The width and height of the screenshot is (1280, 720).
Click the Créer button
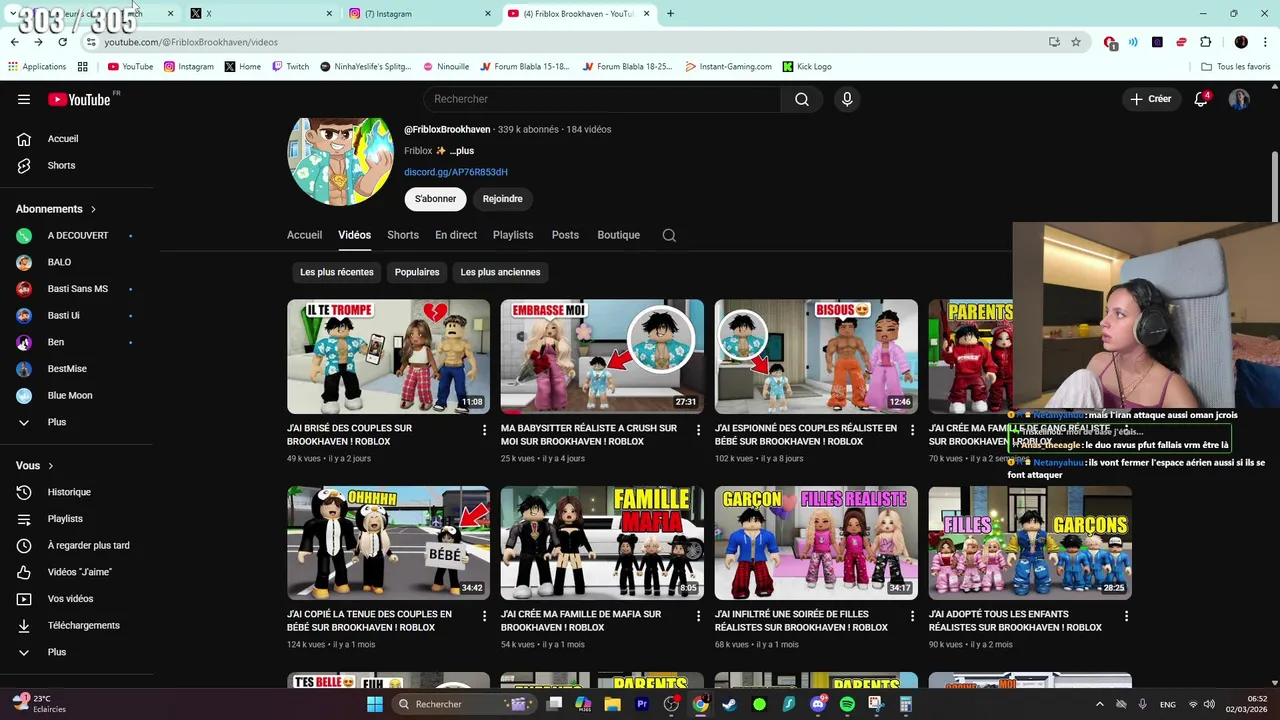tap(1150, 99)
